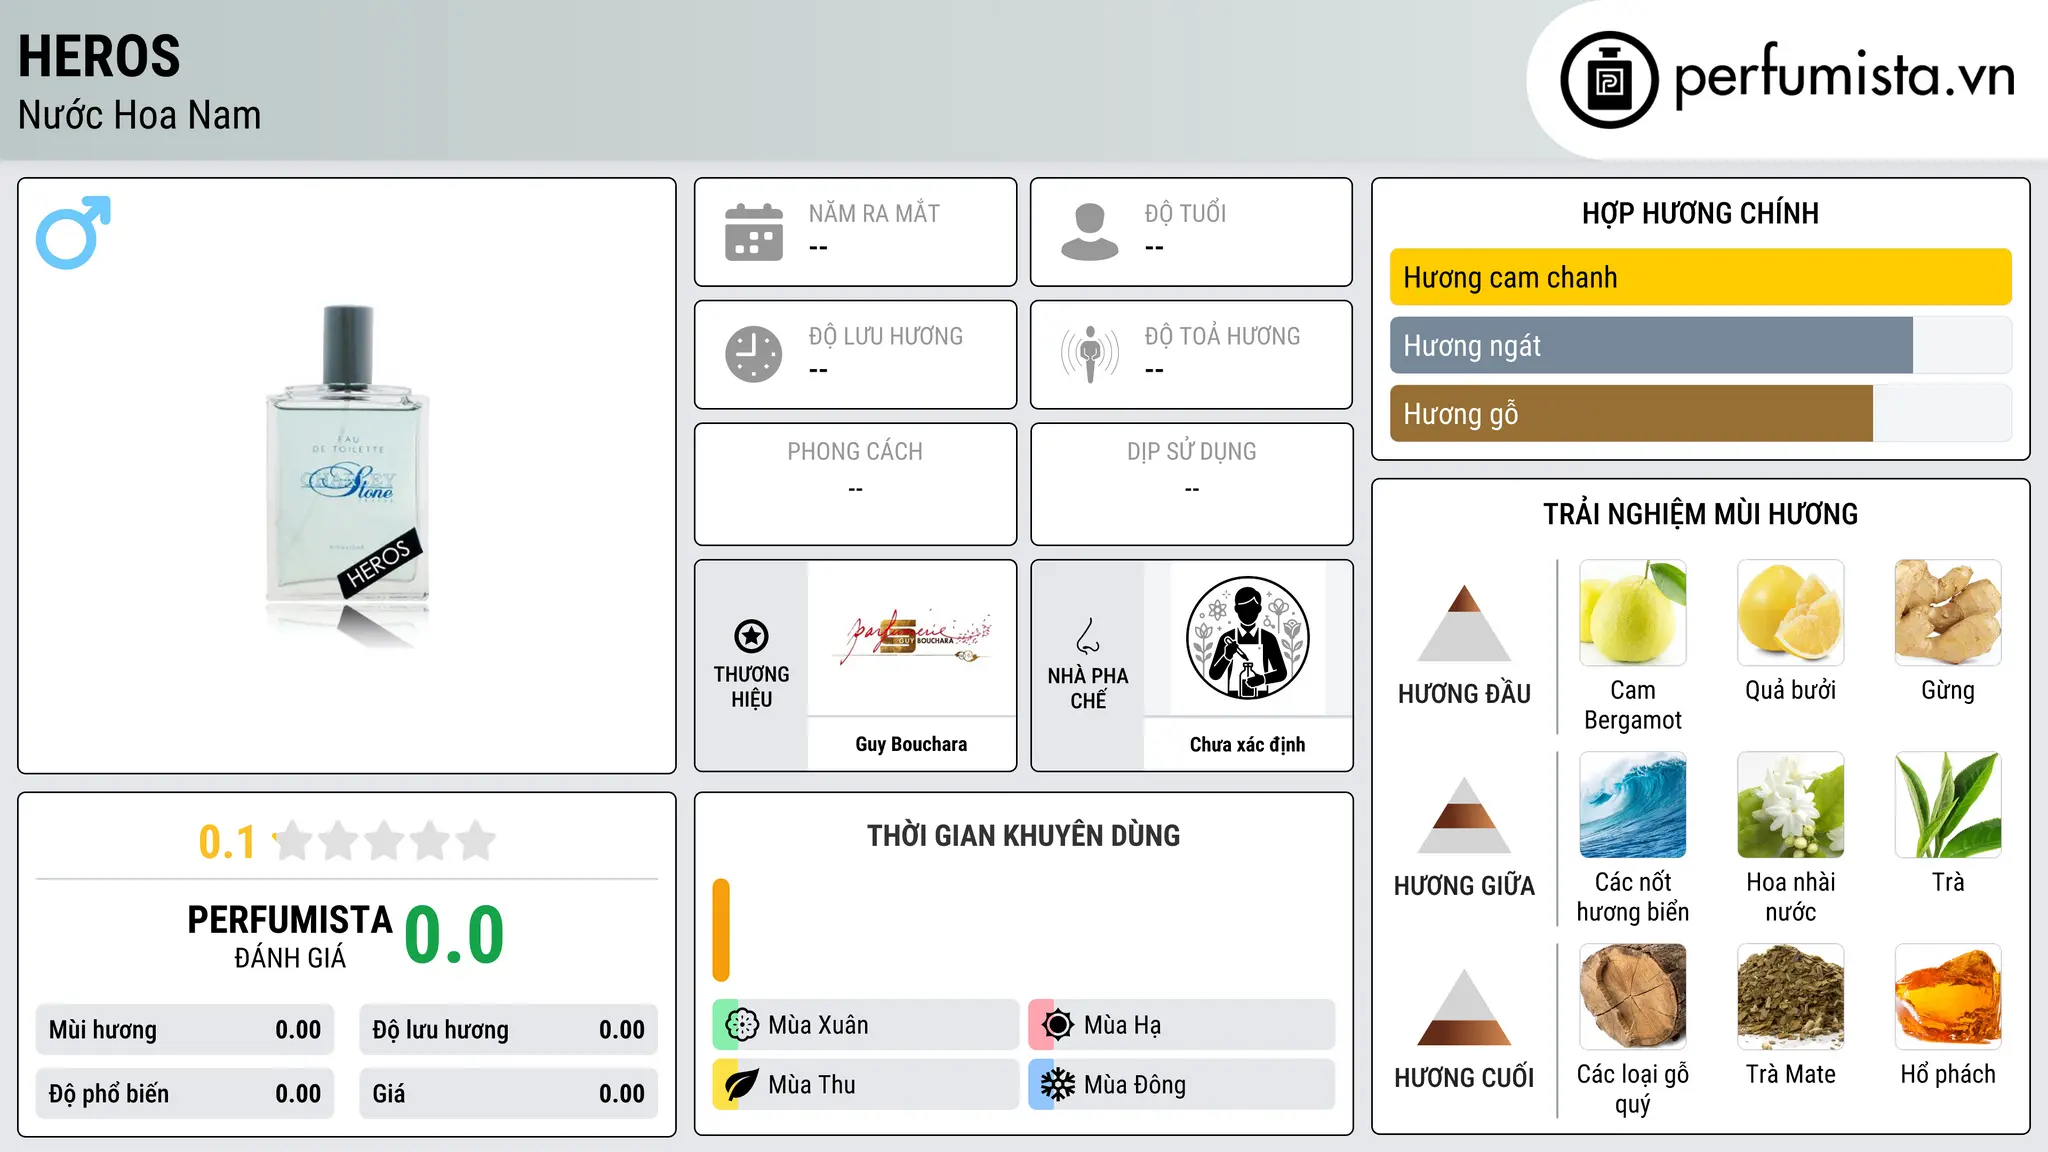The image size is (2048, 1152).
Task: Open the Cam Bergamot note image
Action: pos(1633,613)
